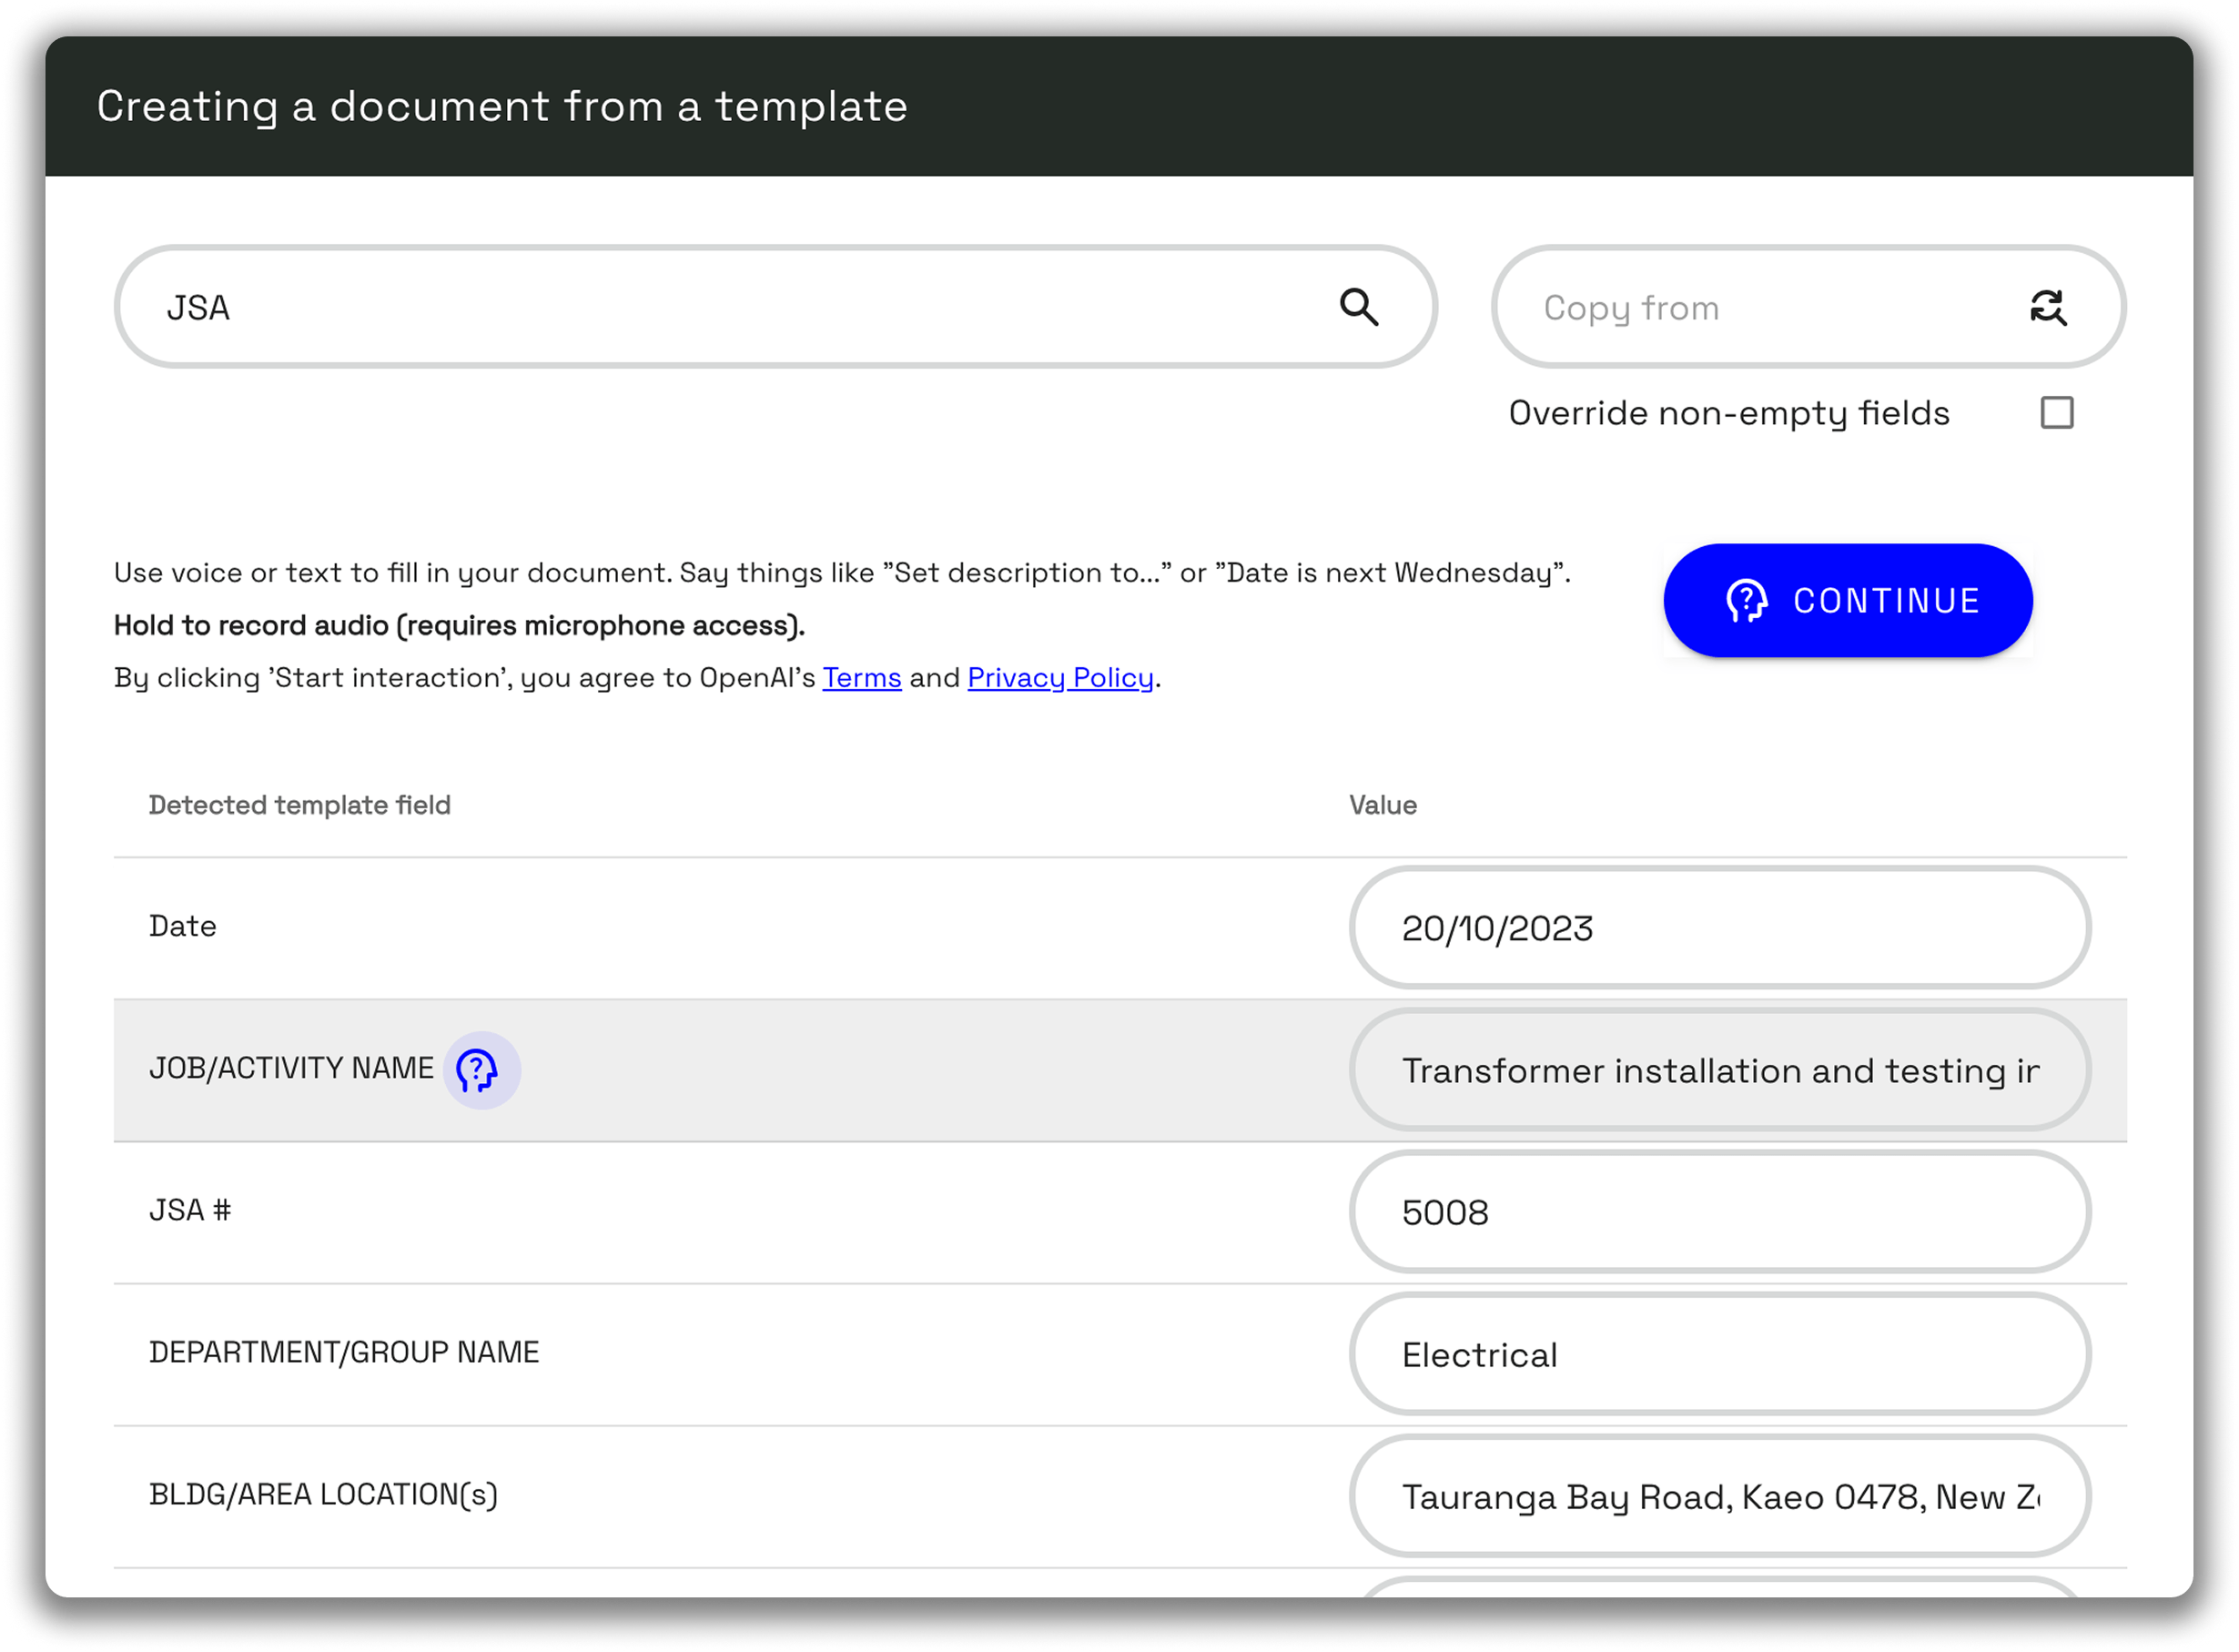
Task: Click the copy/sync icon in the Copy from field
Action: 2047,307
